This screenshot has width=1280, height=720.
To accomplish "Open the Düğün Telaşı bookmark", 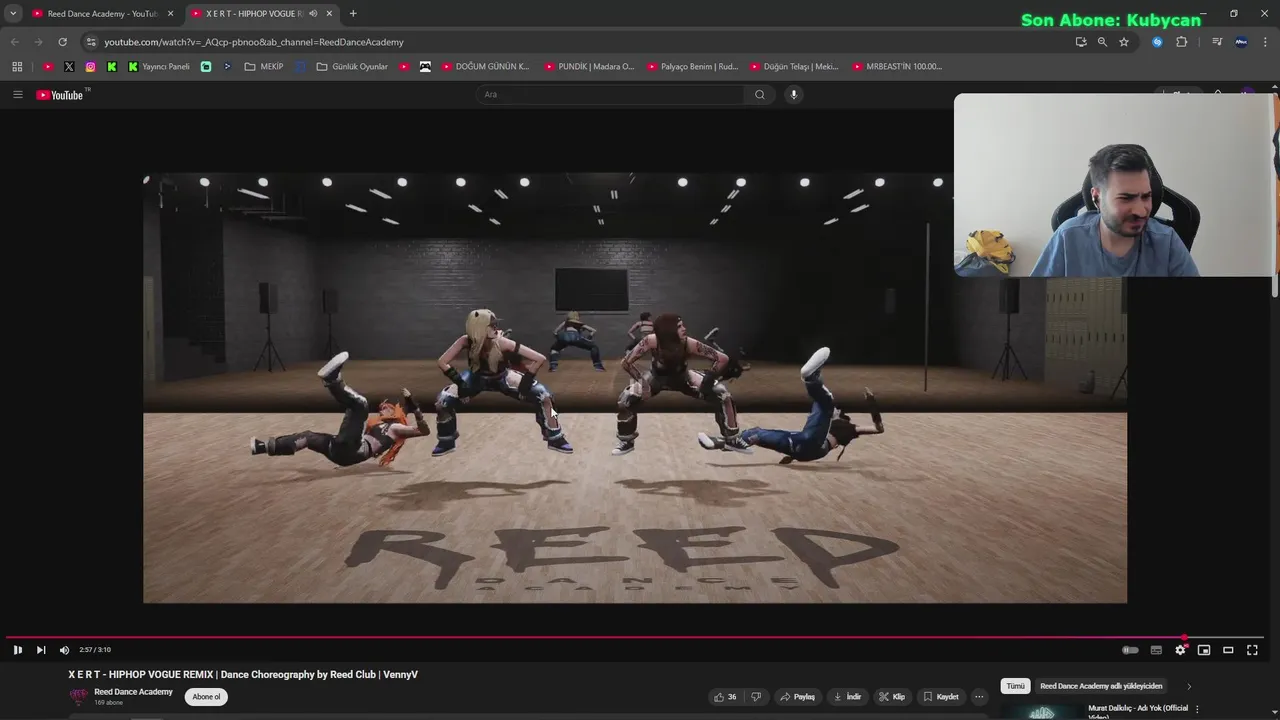I will (x=794, y=67).
